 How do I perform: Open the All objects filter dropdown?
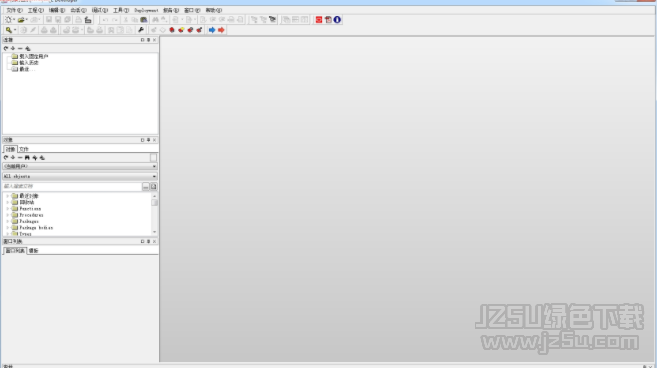[80, 176]
